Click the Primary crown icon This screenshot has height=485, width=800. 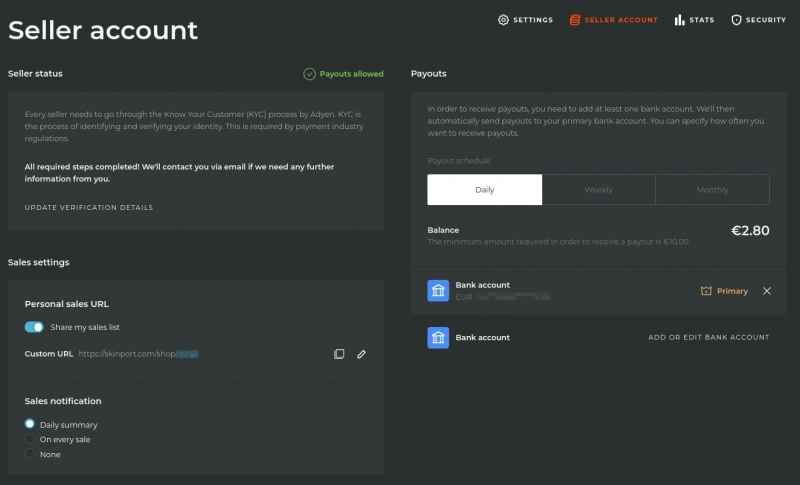tap(706, 291)
